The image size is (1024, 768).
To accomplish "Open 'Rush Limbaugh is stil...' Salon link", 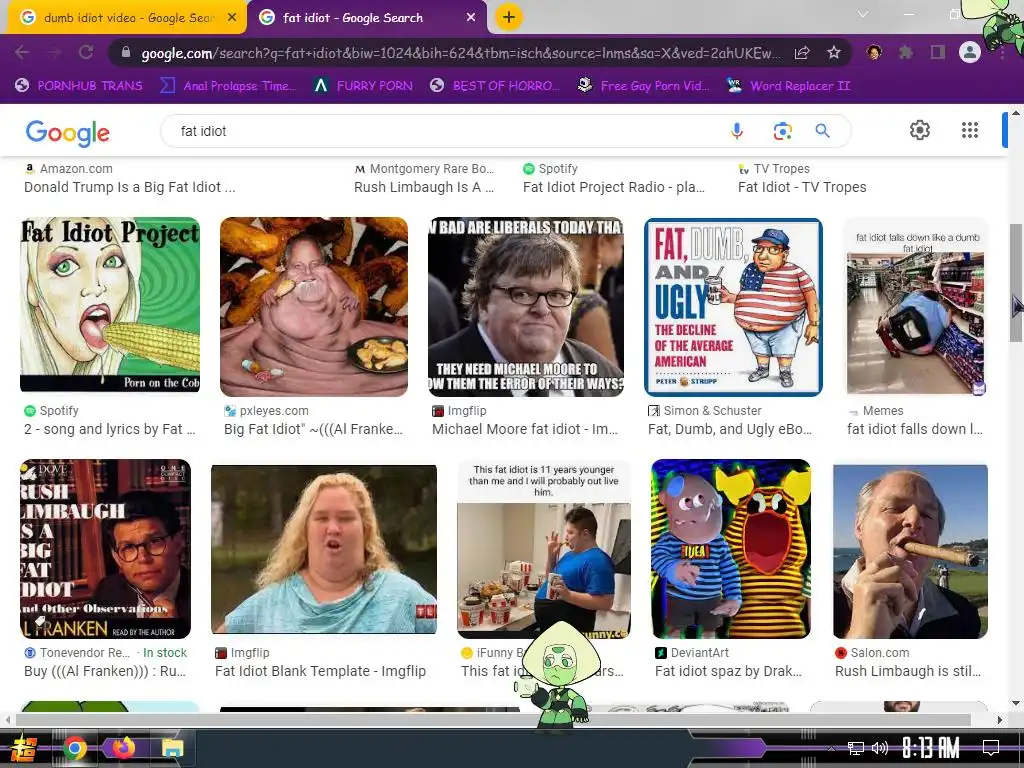I will (908, 671).
